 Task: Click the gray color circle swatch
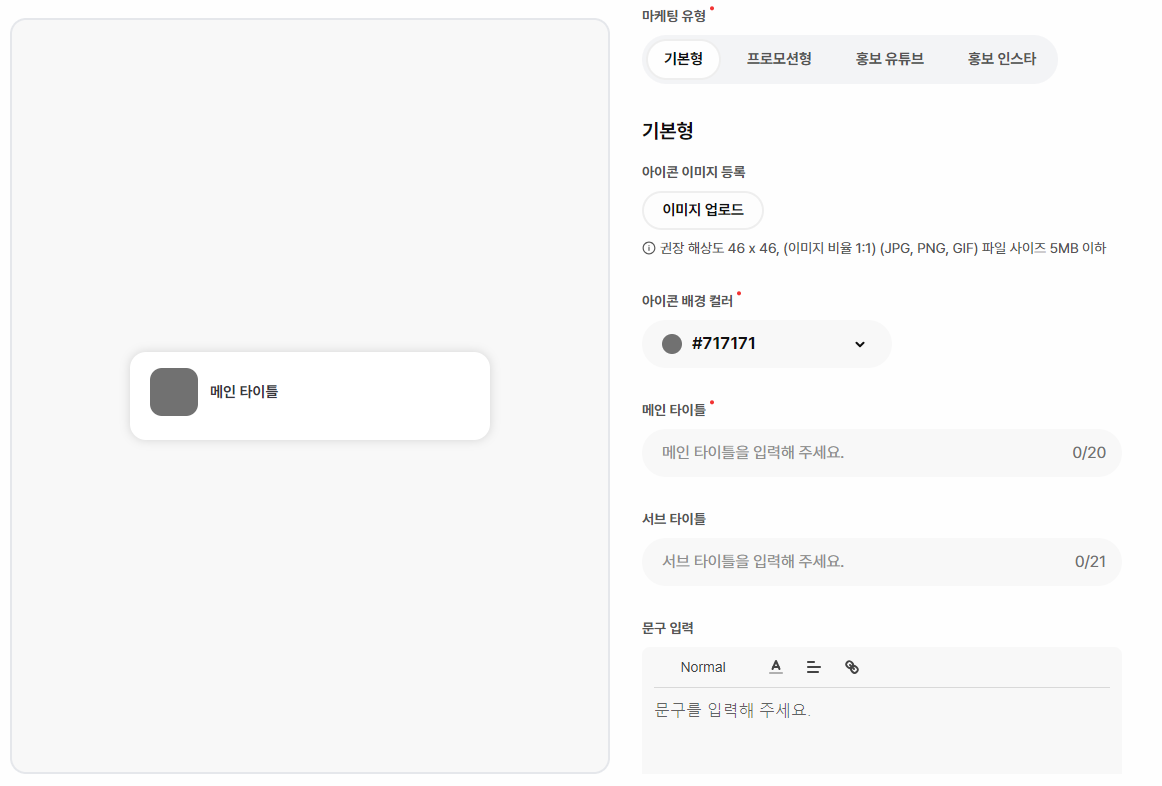(671, 344)
